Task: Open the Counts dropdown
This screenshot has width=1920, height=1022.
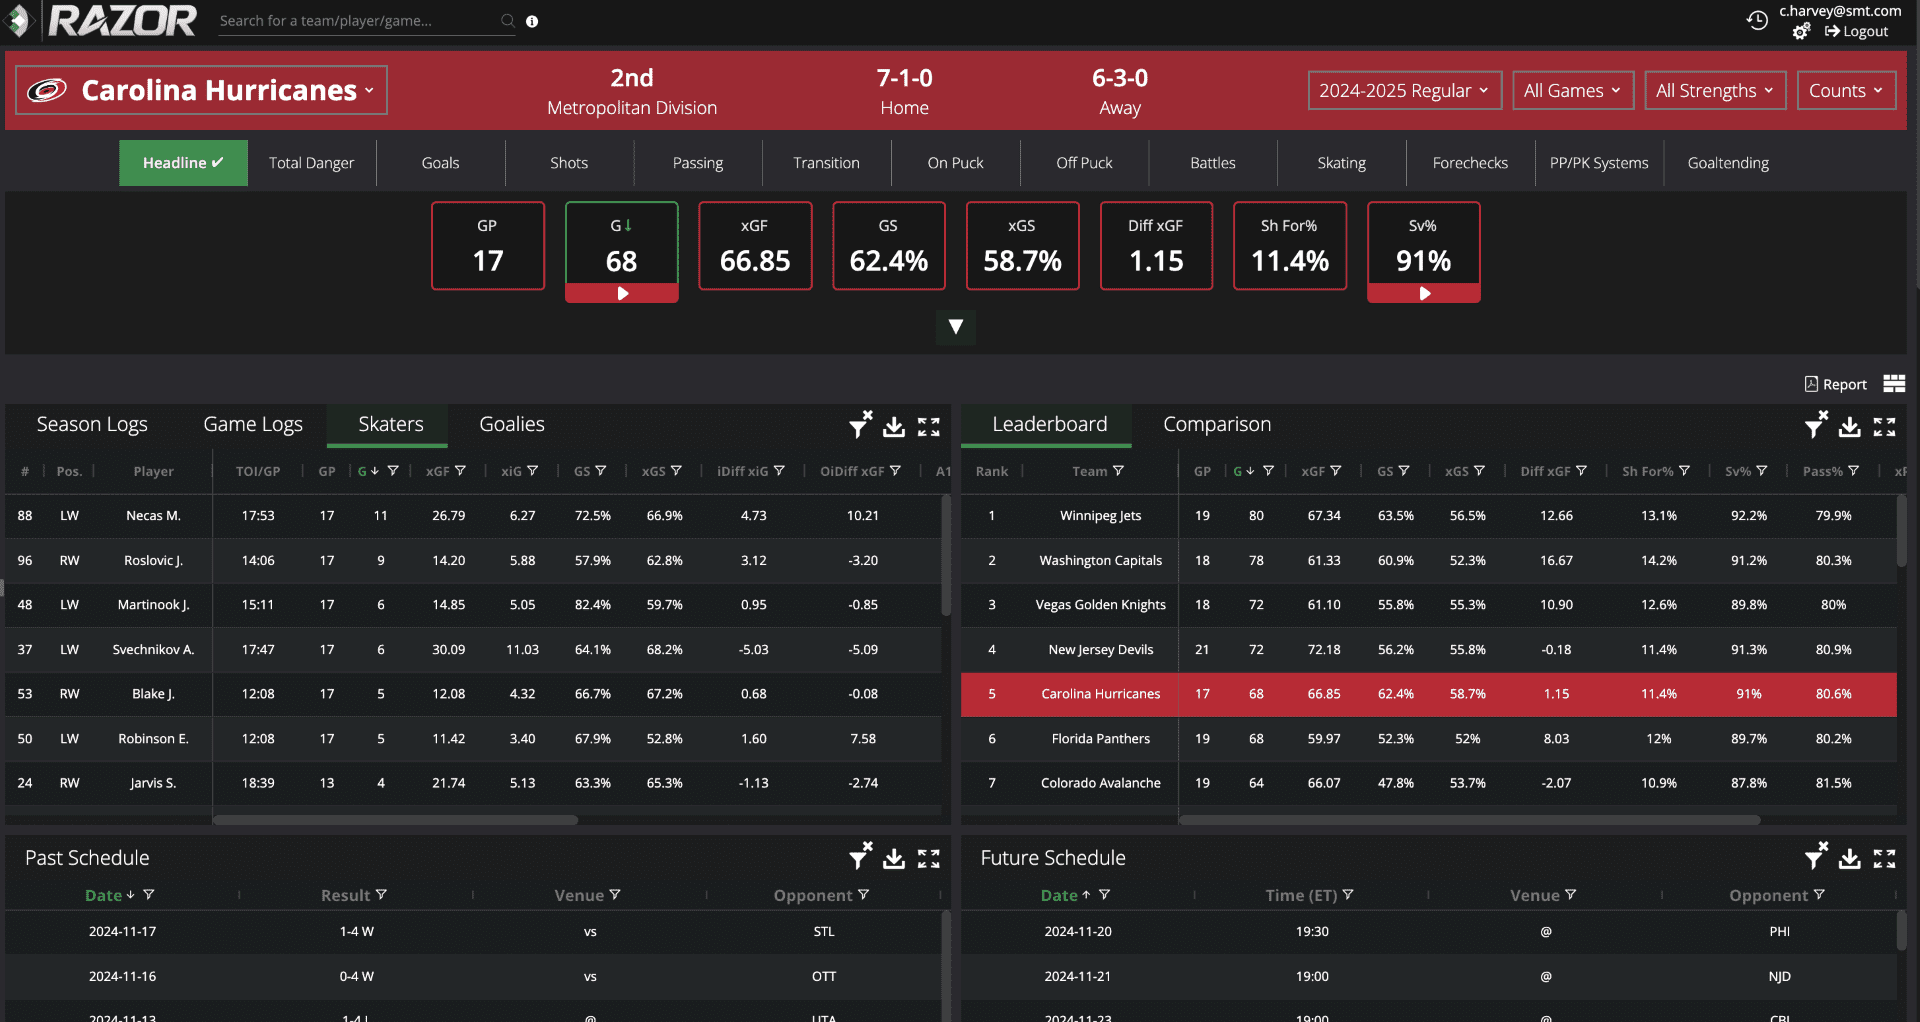Action: (x=1846, y=91)
